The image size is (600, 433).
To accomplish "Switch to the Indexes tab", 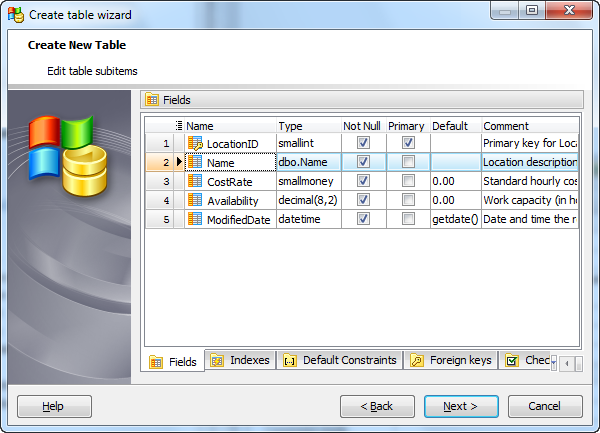I will click(239, 361).
